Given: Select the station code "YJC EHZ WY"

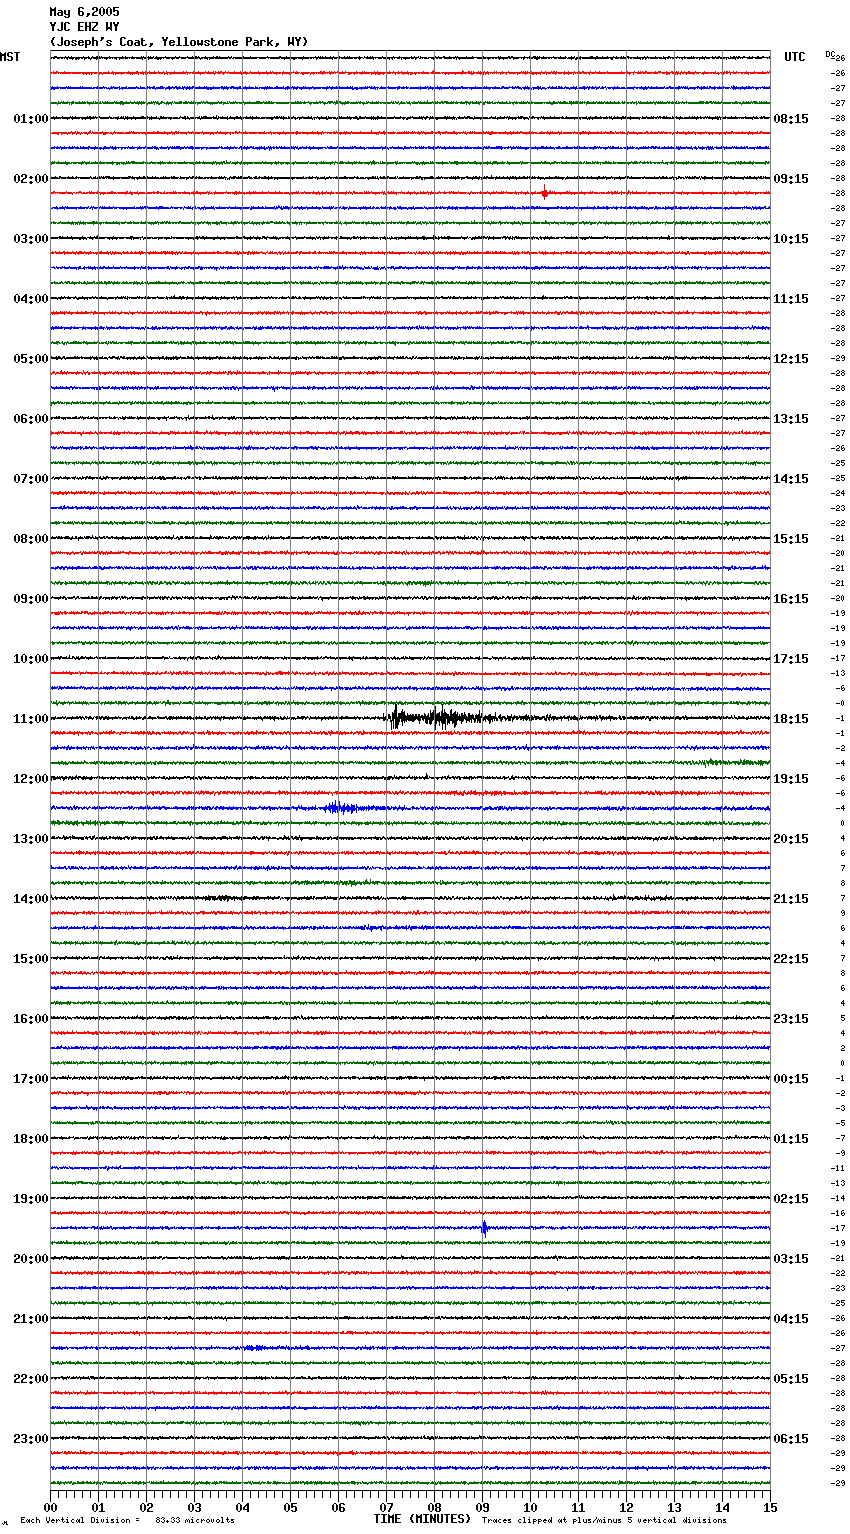Looking at the screenshot, I should pos(84,27).
